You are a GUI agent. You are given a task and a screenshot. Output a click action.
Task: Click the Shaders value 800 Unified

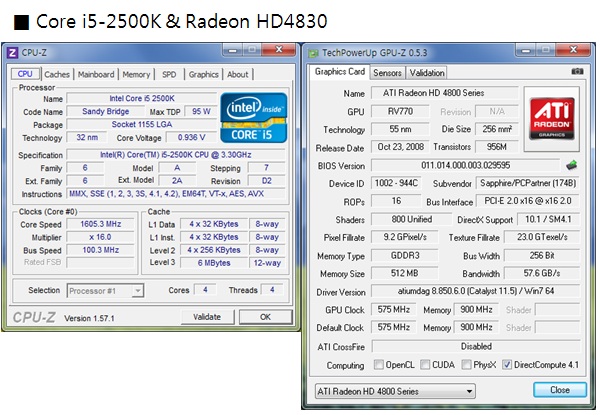pyautogui.click(x=412, y=219)
